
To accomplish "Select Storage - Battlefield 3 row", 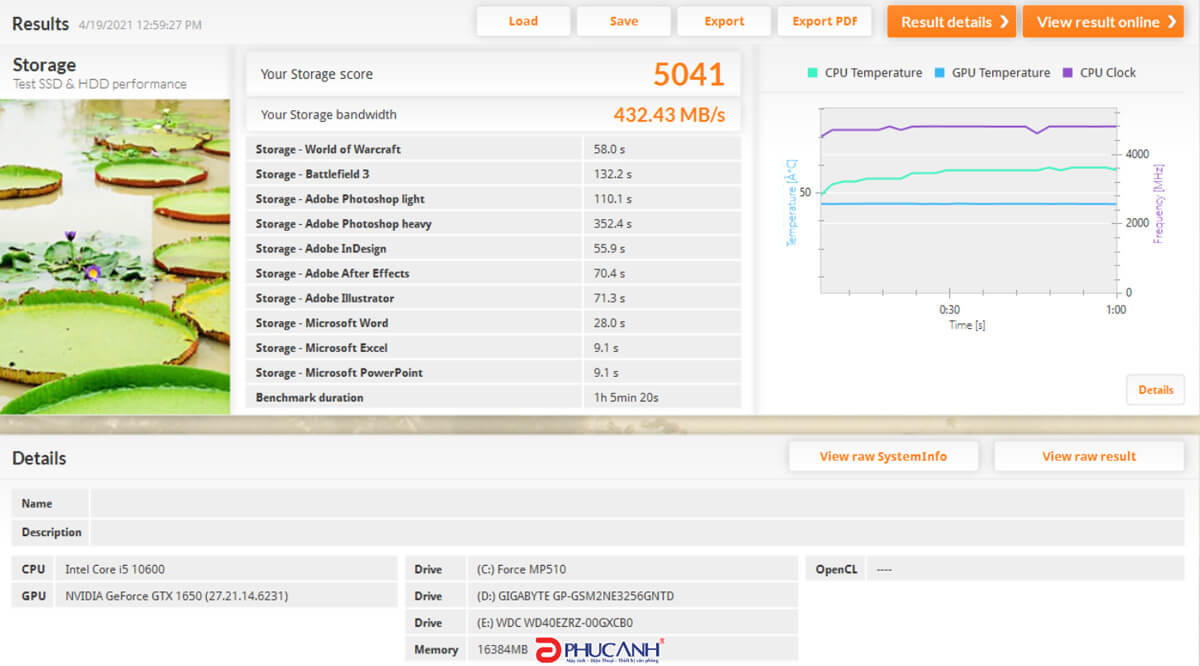I will coord(494,174).
